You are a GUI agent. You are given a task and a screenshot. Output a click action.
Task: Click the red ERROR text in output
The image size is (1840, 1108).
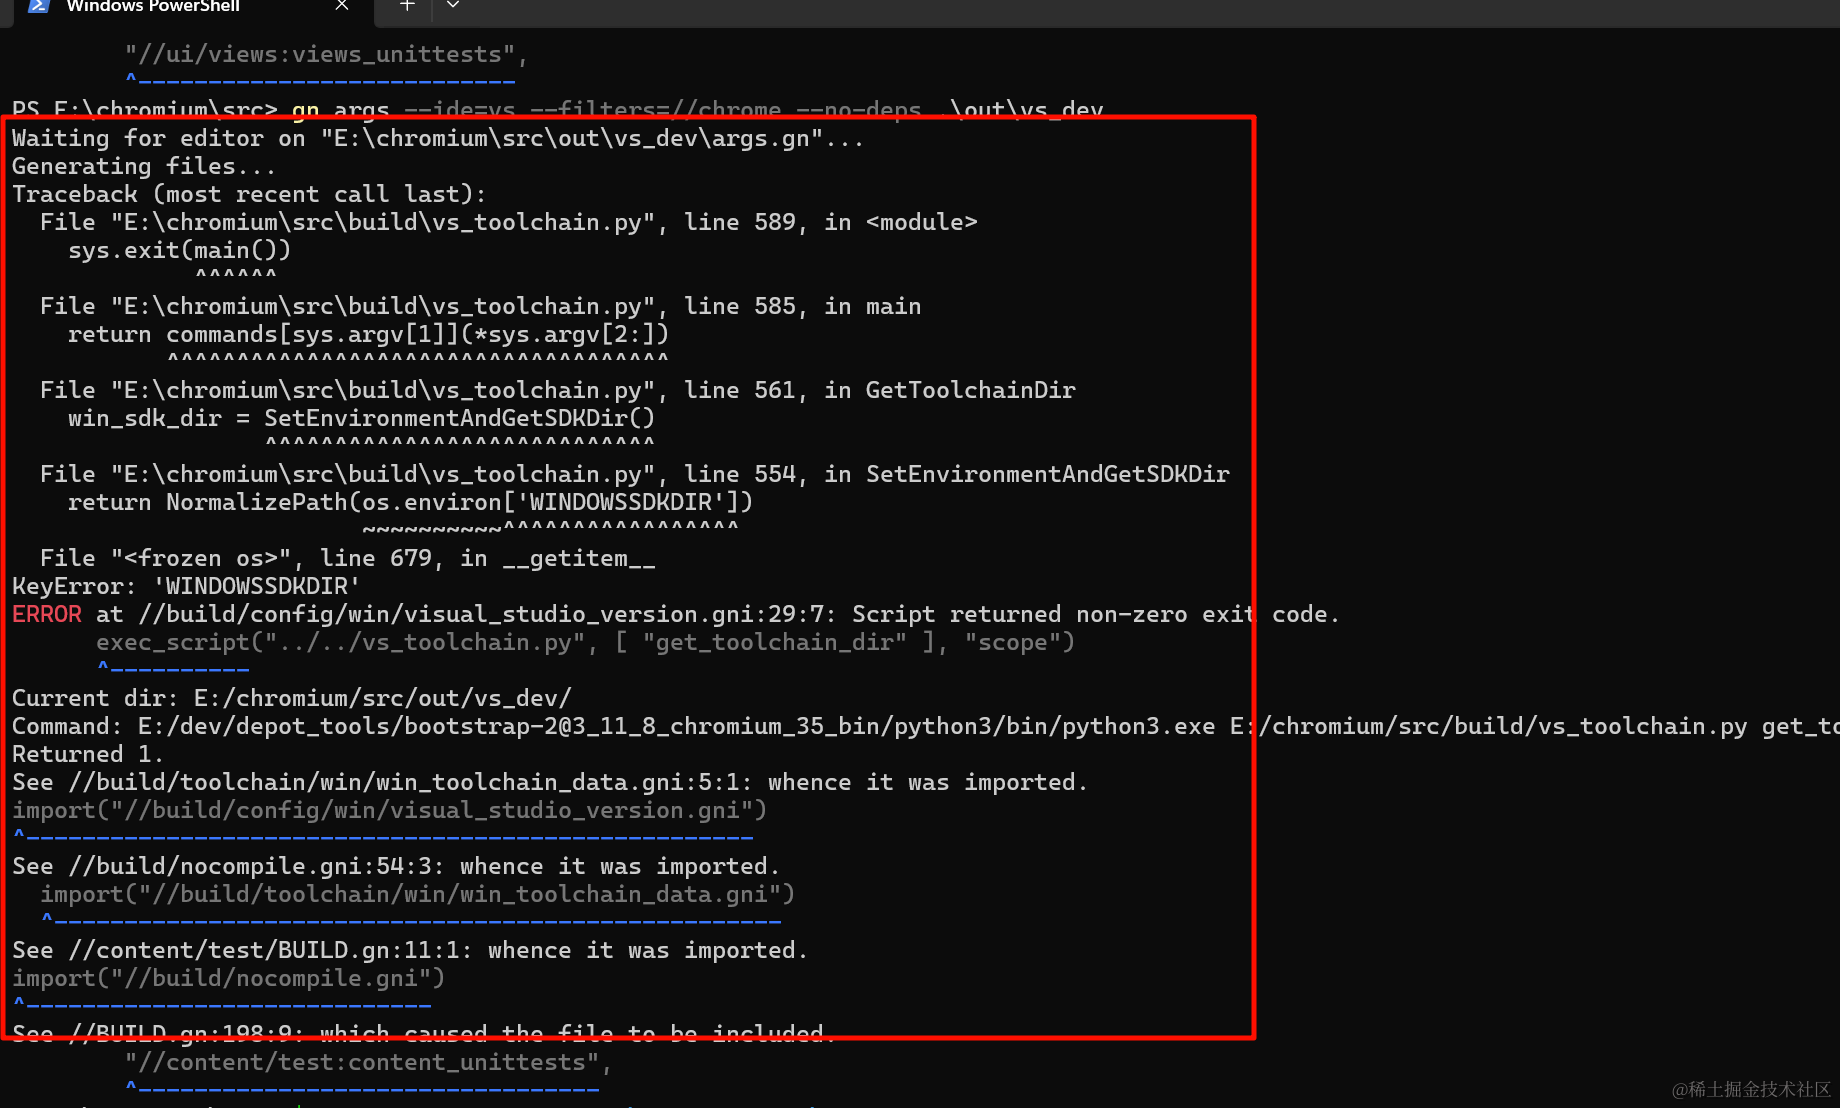click(47, 614)
